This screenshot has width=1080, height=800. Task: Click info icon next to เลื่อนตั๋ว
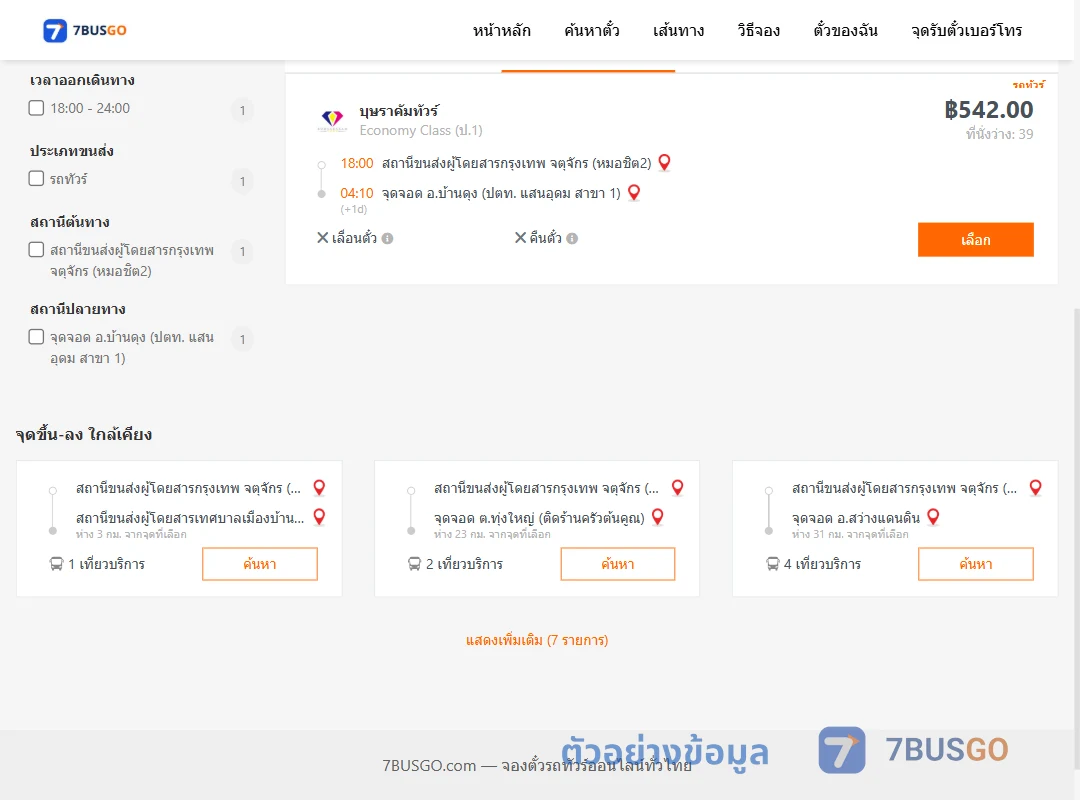[x=388, y=238]
